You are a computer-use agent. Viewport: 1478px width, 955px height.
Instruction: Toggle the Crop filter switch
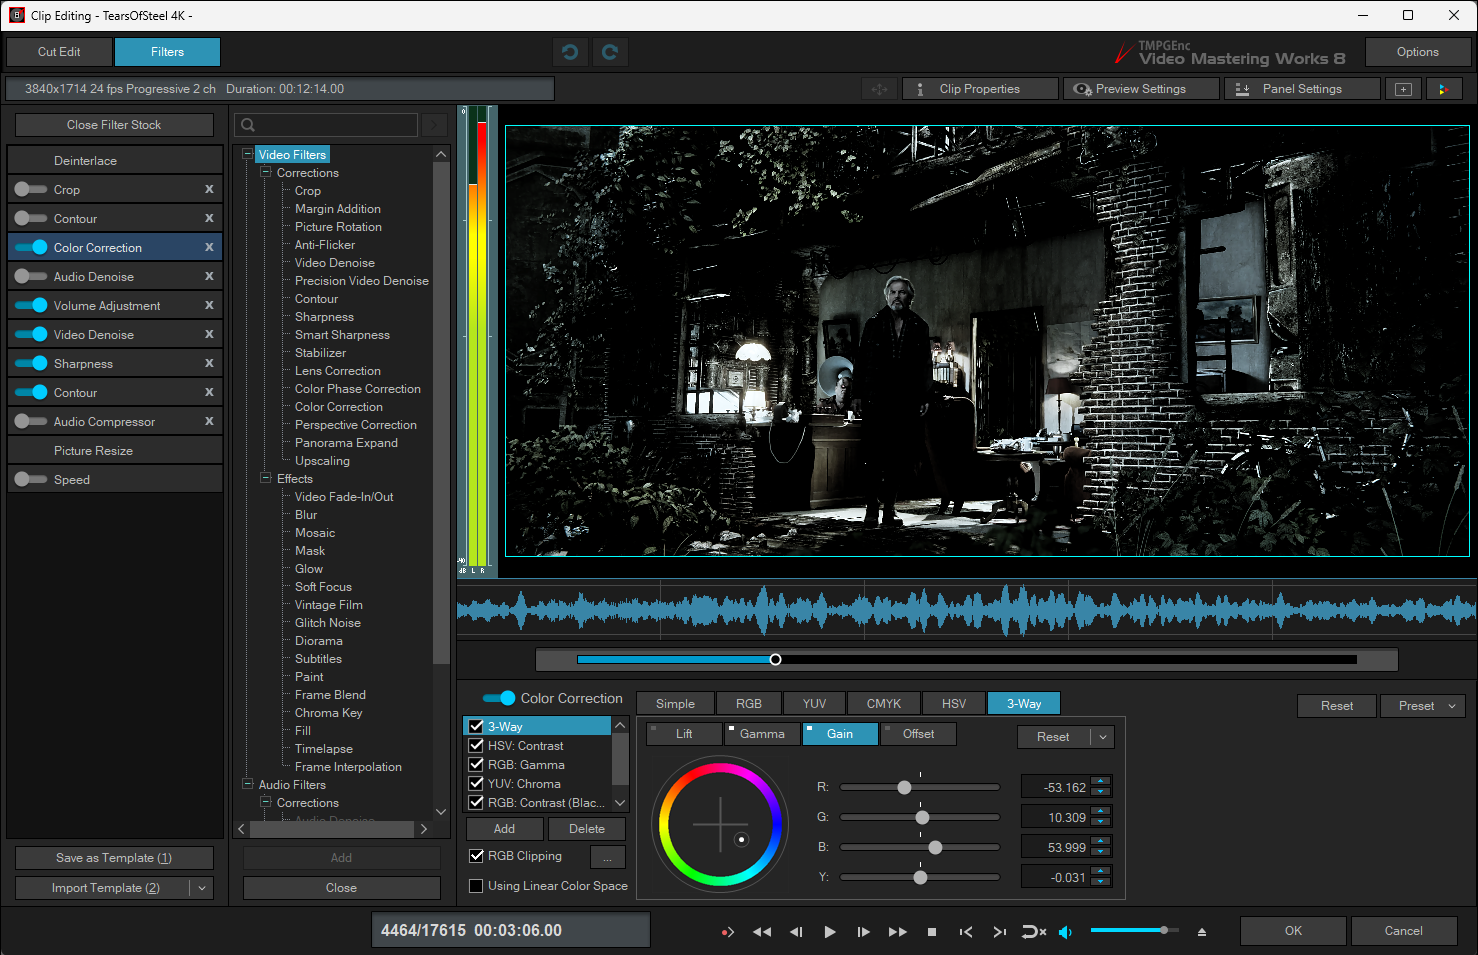click(31, 189)
